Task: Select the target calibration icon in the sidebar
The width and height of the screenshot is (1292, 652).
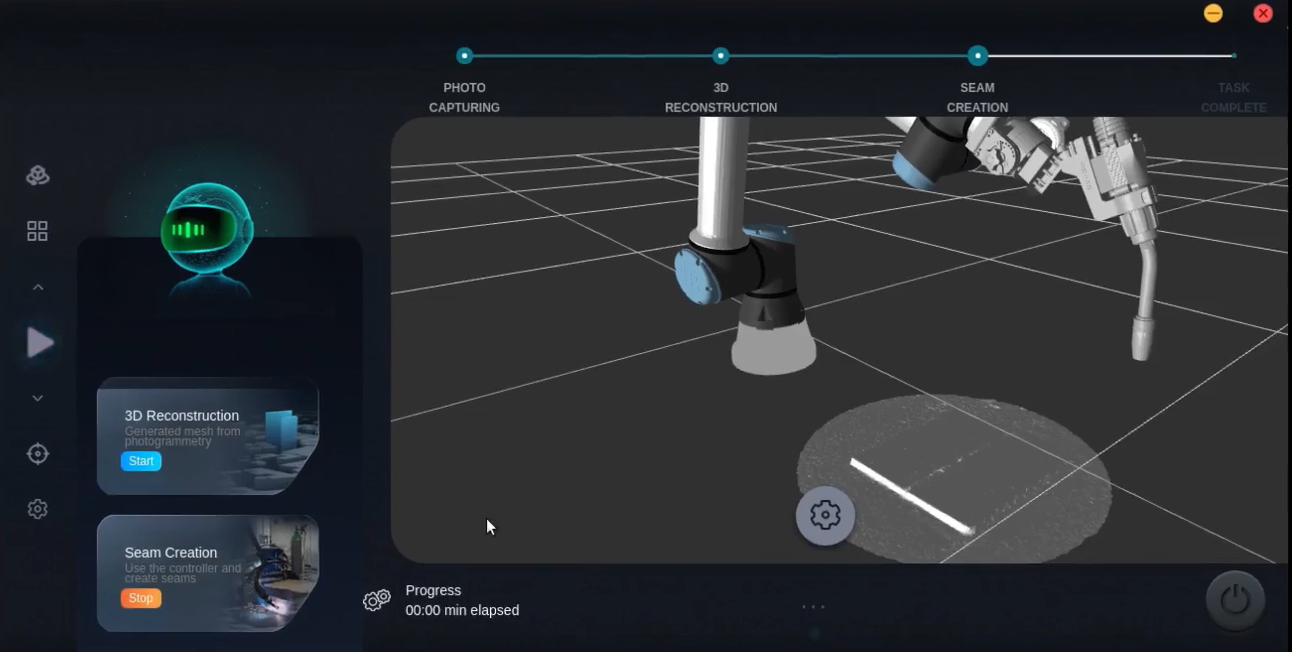Action: click(37, 453)
